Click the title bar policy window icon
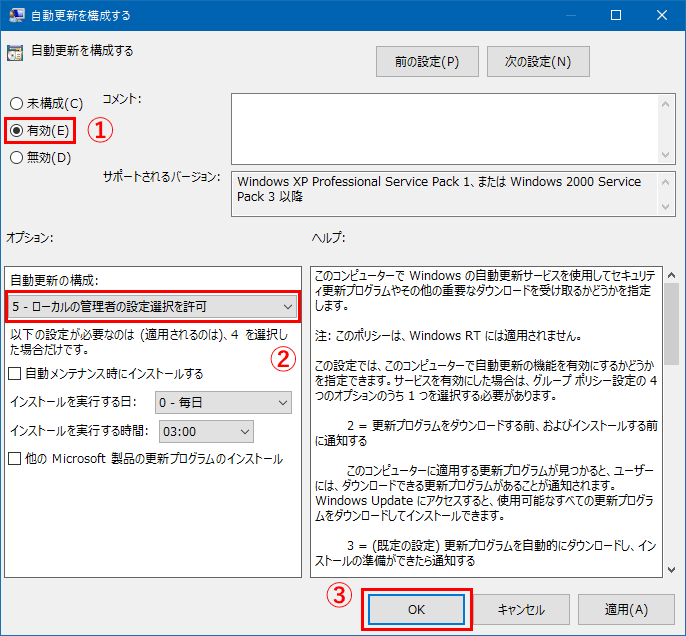 coord(17,15)
